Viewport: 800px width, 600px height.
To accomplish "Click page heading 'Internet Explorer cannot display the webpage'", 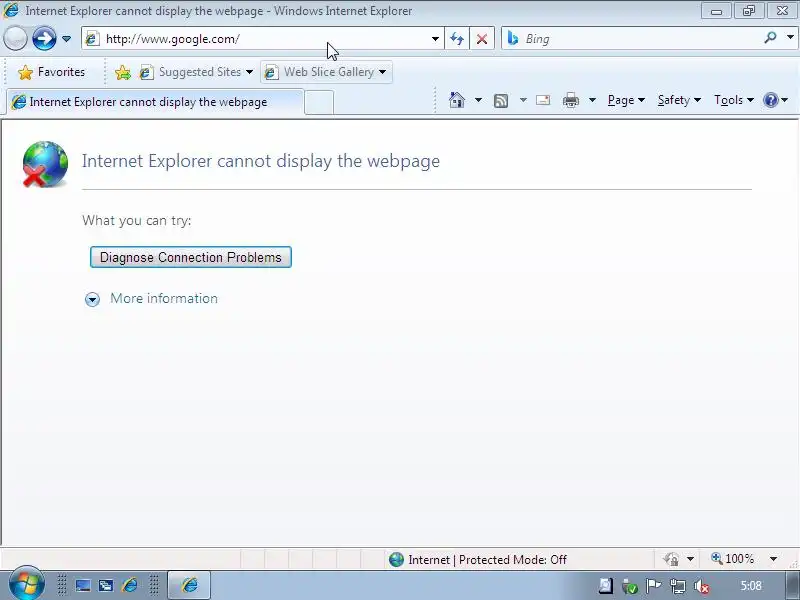I will 261,161.
